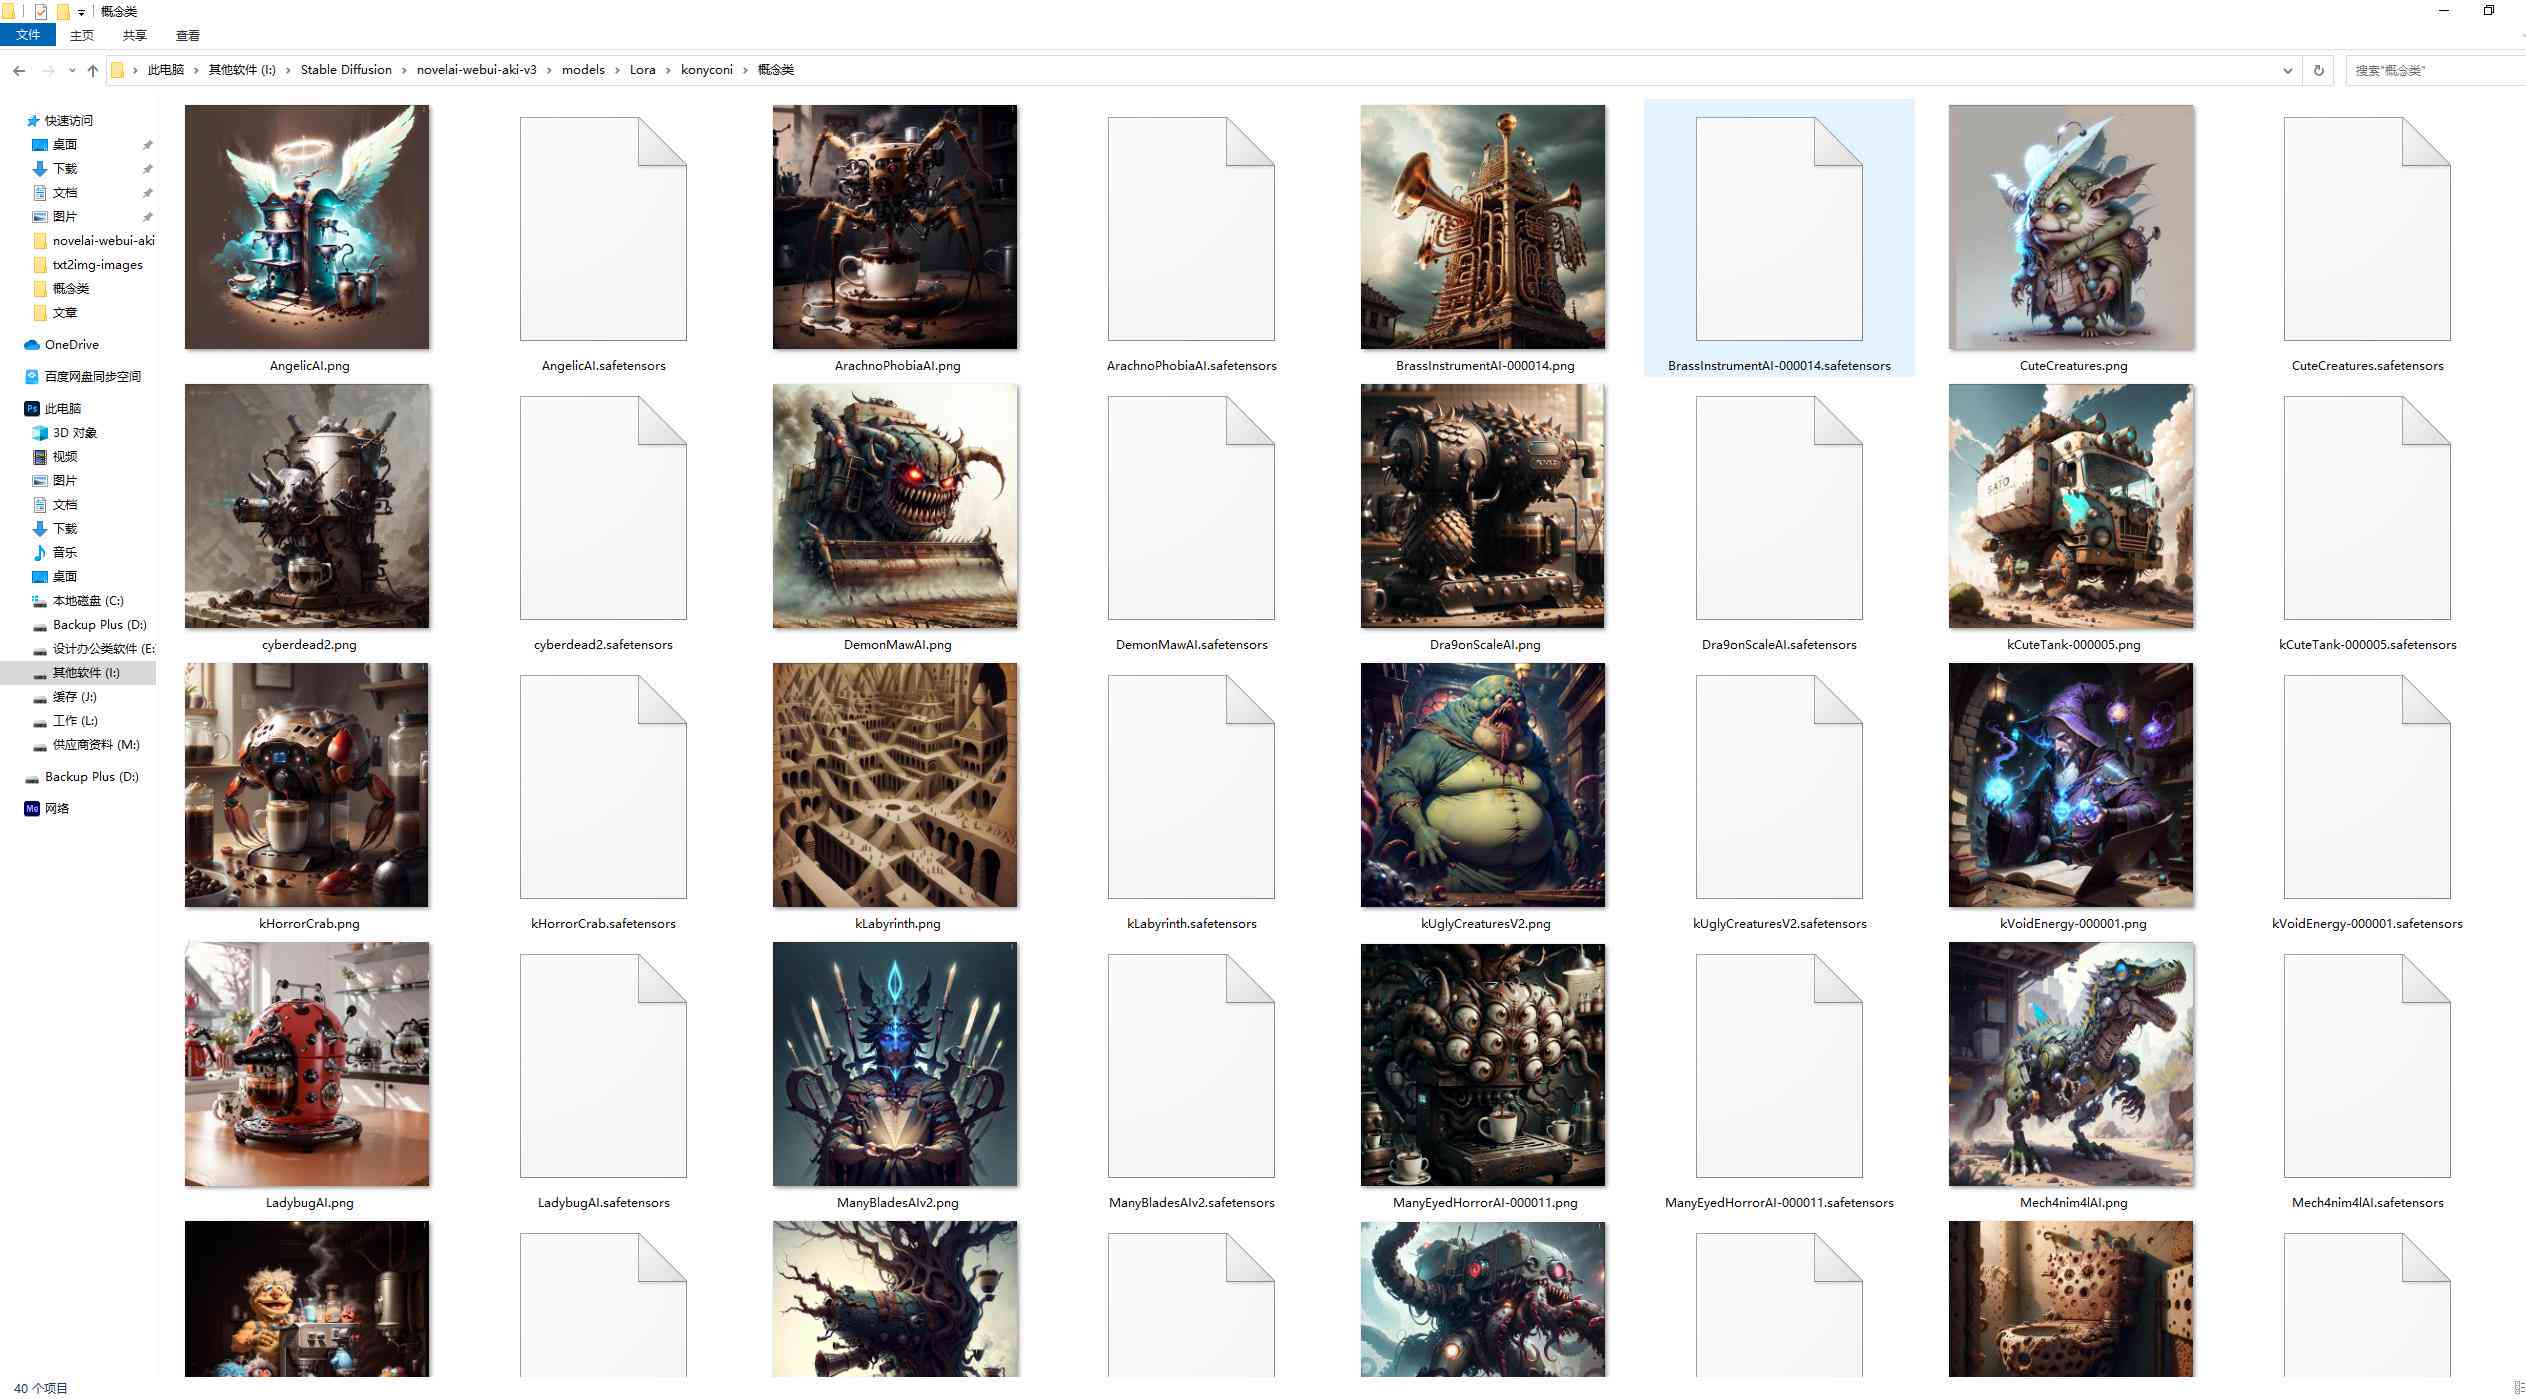Click the address bar path input
This screenshot has height=1399, width=2526.
click(x=1205, y=69)
